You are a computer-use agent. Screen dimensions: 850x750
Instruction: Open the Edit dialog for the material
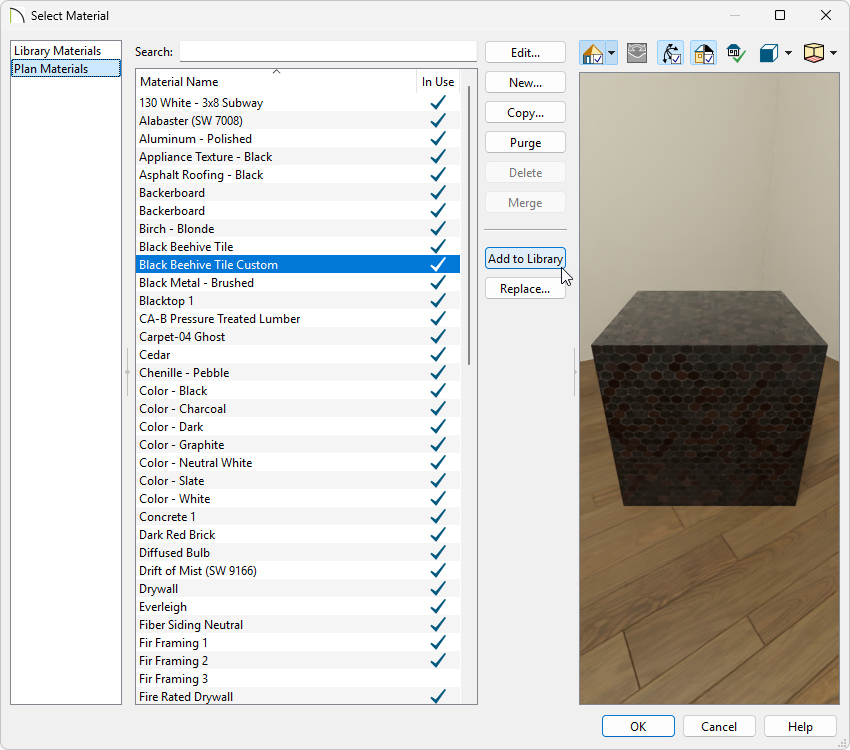(525, 52)
